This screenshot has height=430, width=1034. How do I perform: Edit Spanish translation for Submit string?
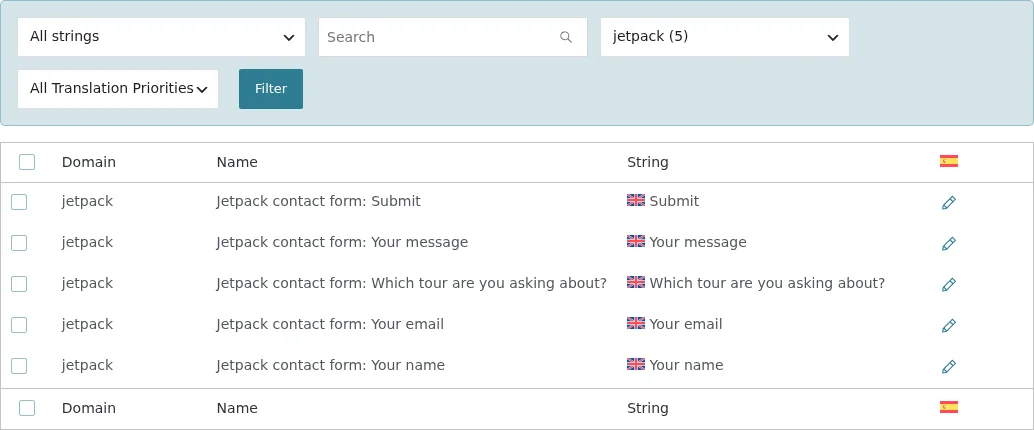948,202
